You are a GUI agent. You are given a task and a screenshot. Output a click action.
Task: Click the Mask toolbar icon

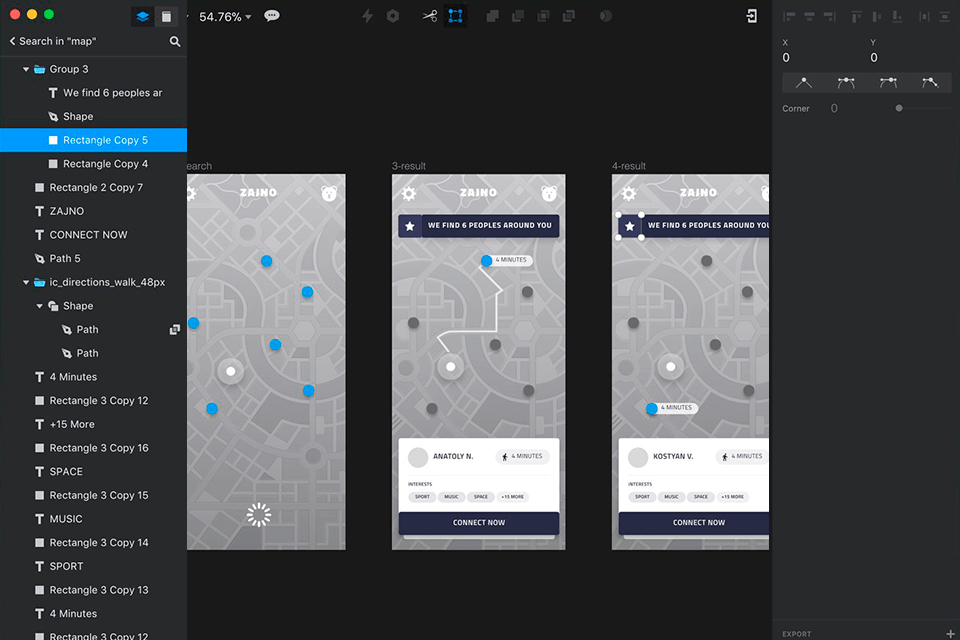coord(606,16)
